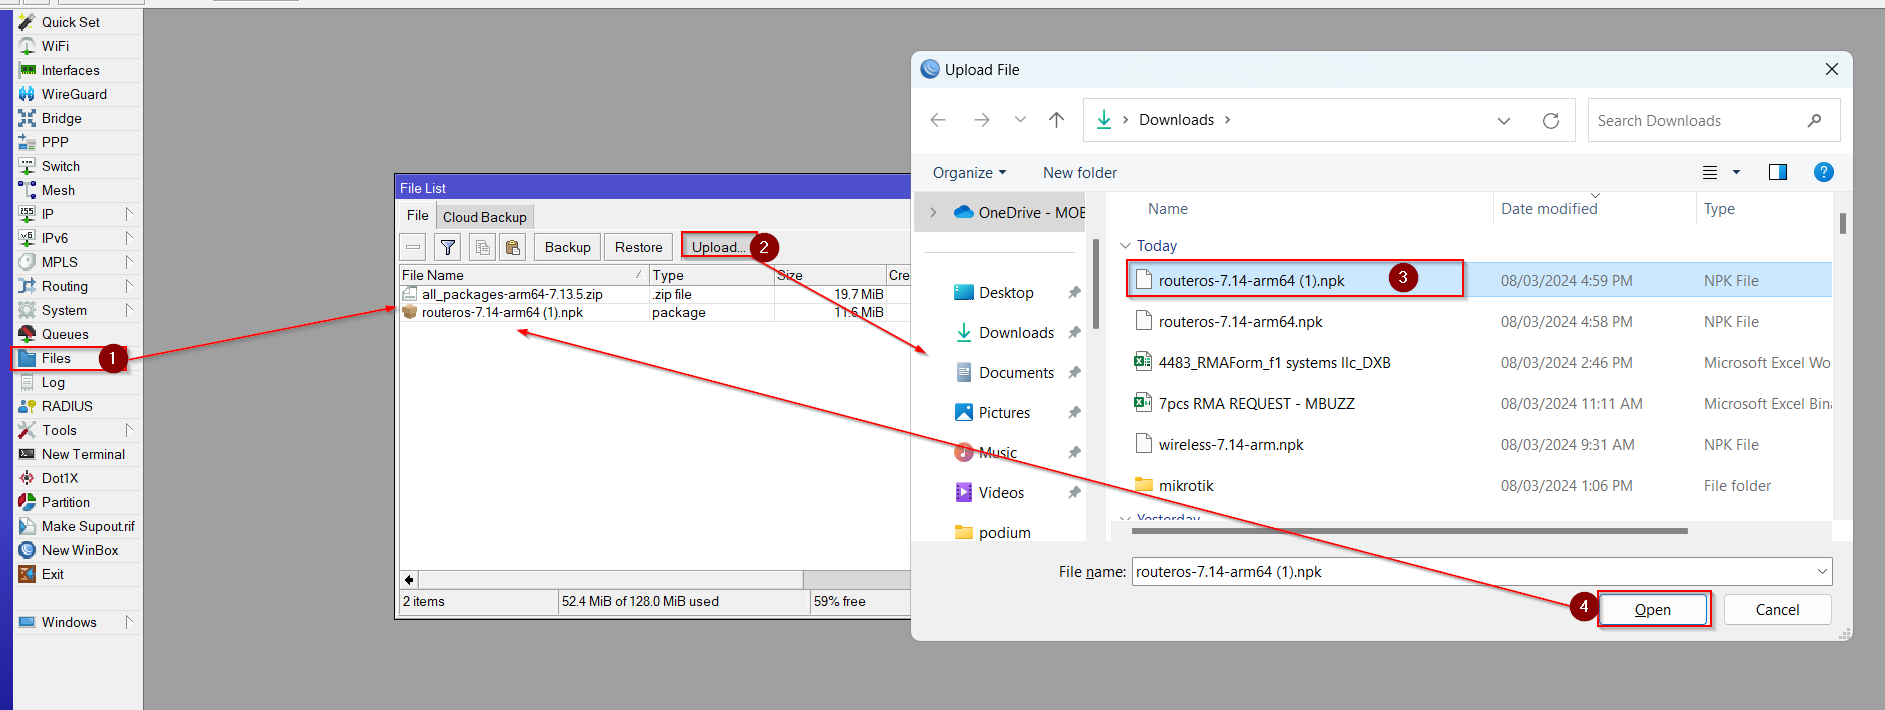Sort by Date modified column
Viewport: 1885px width, 710px height.
(x=1548, y=208)
